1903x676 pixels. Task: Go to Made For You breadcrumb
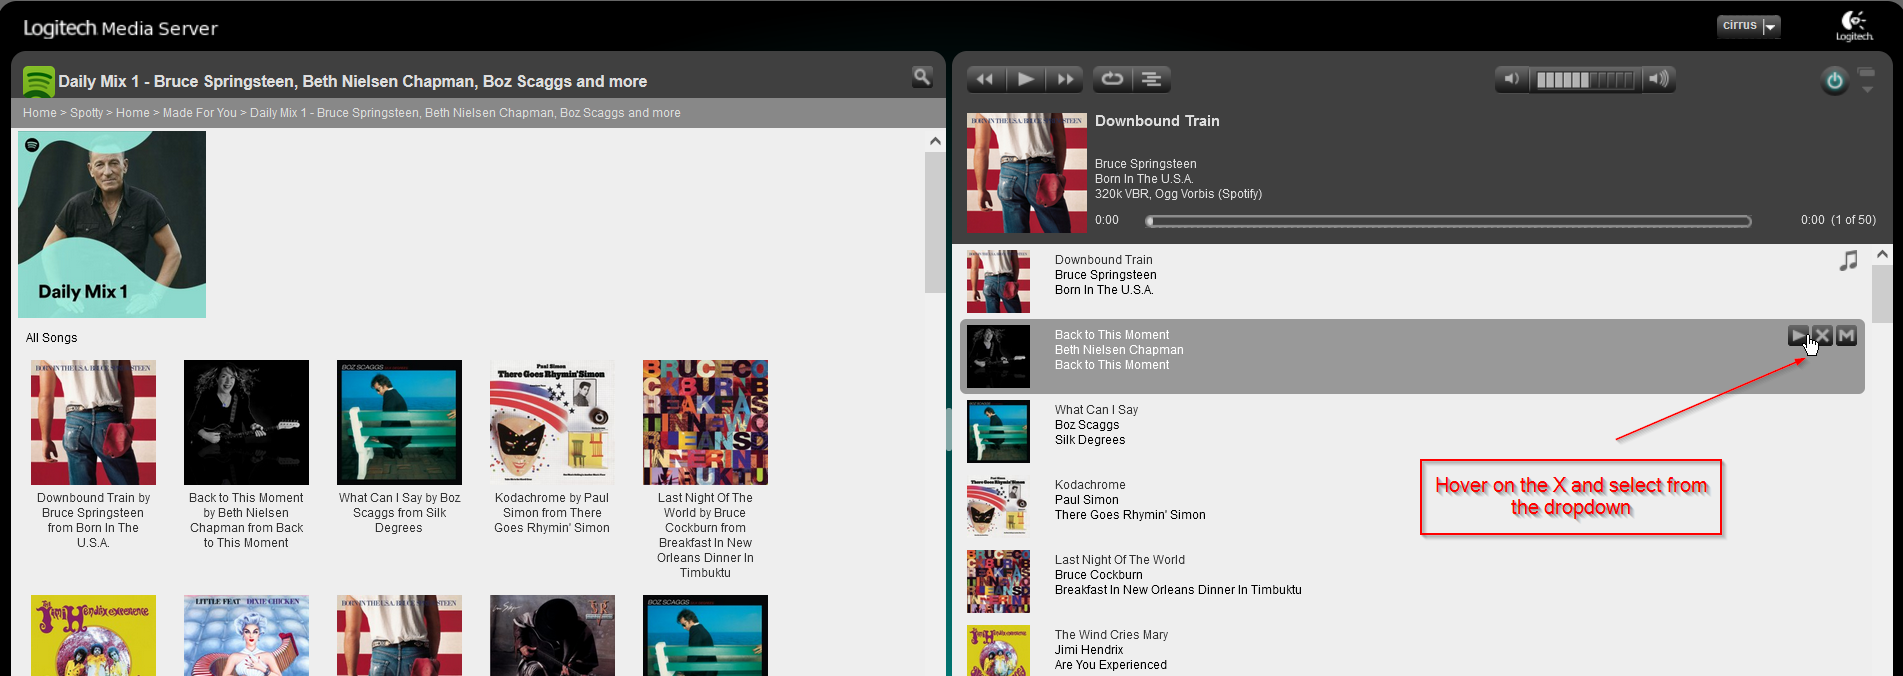[x=200, y=113]
